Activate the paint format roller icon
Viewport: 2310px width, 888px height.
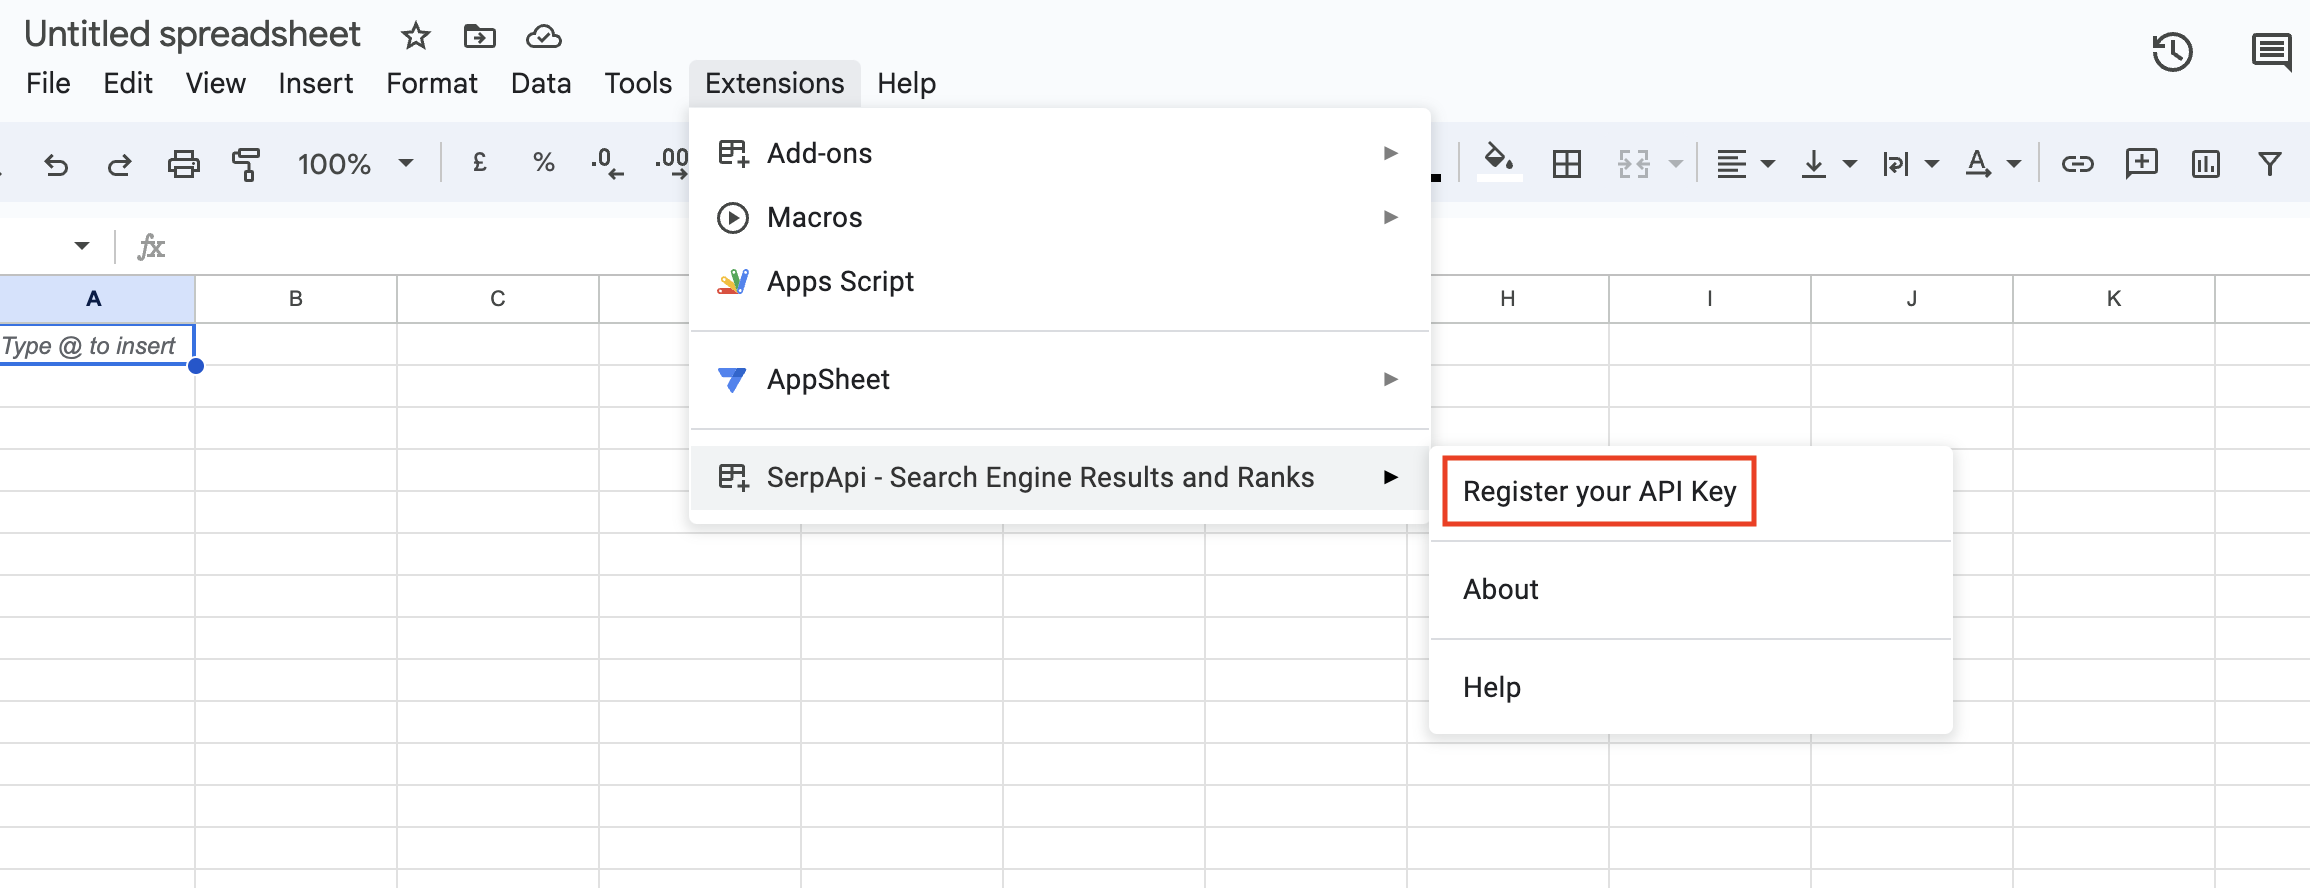(x=246, y=164)
